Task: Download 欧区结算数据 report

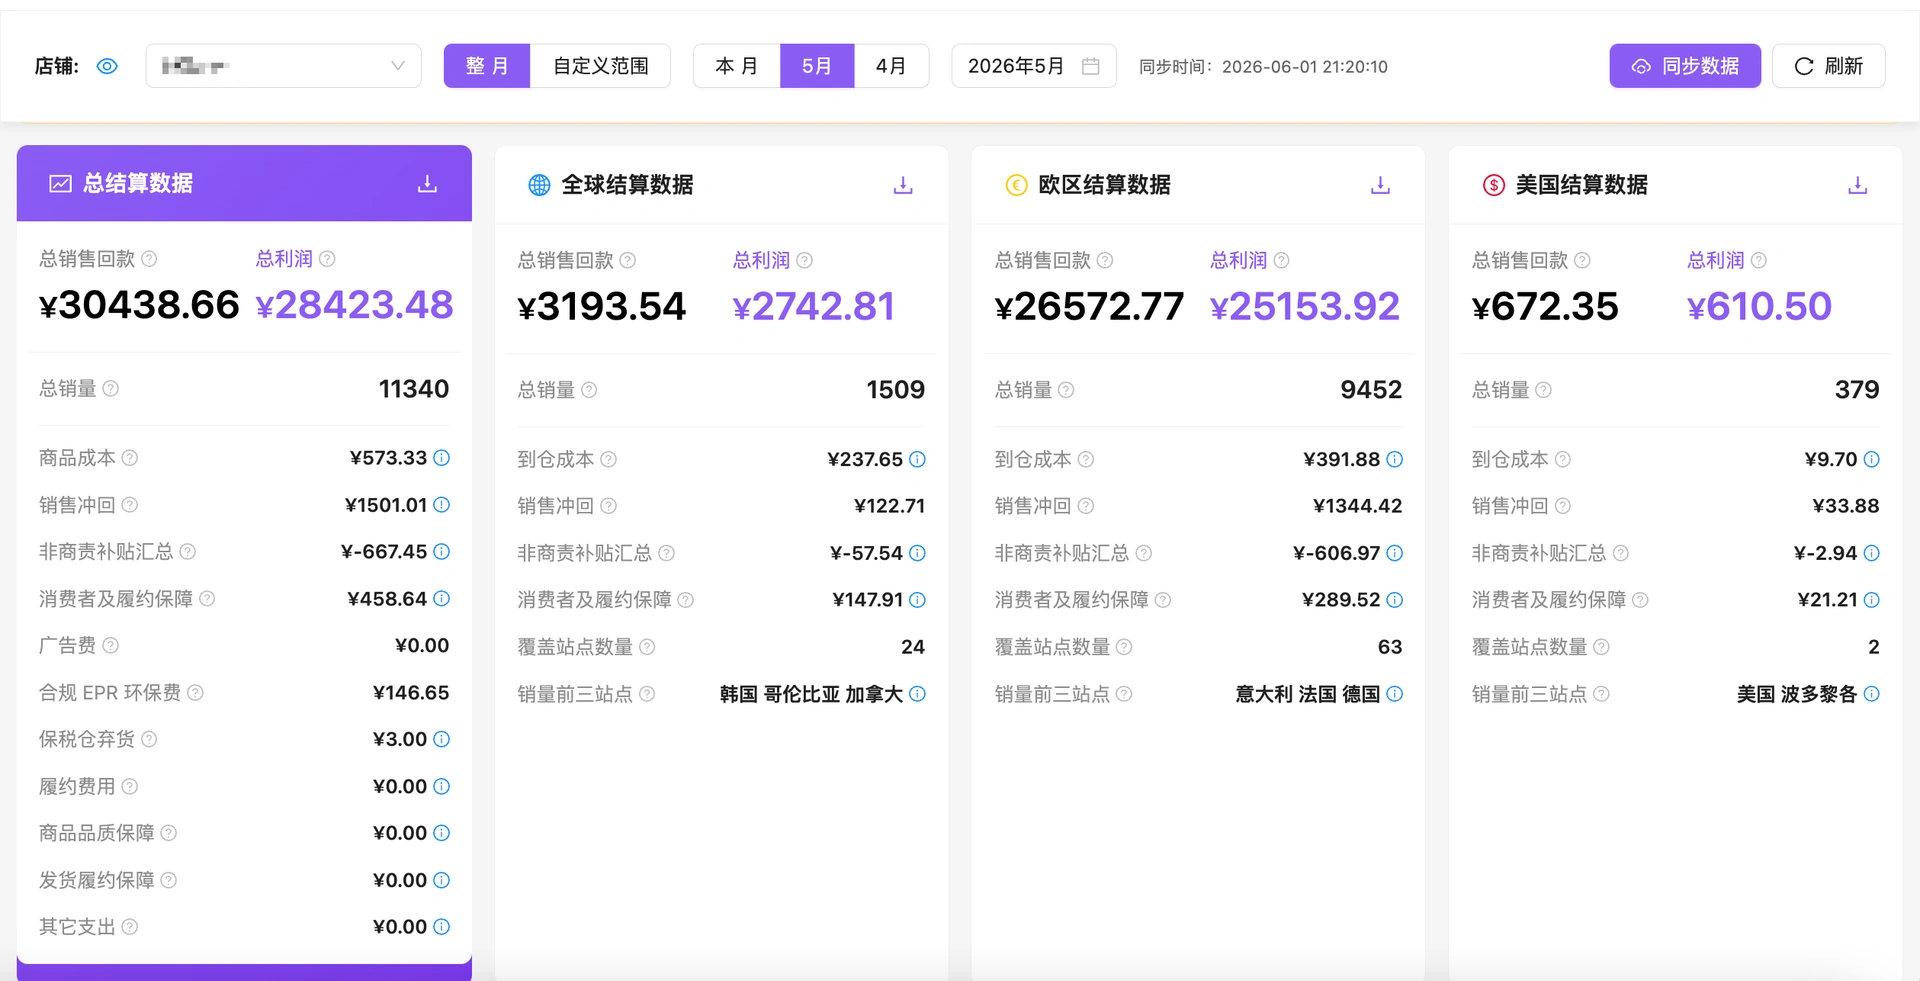Action: pos(1380,185)
